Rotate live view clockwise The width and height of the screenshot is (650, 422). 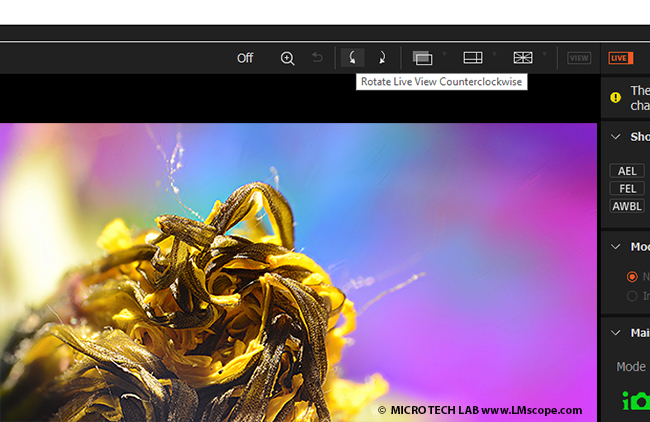tap(381, 58)
